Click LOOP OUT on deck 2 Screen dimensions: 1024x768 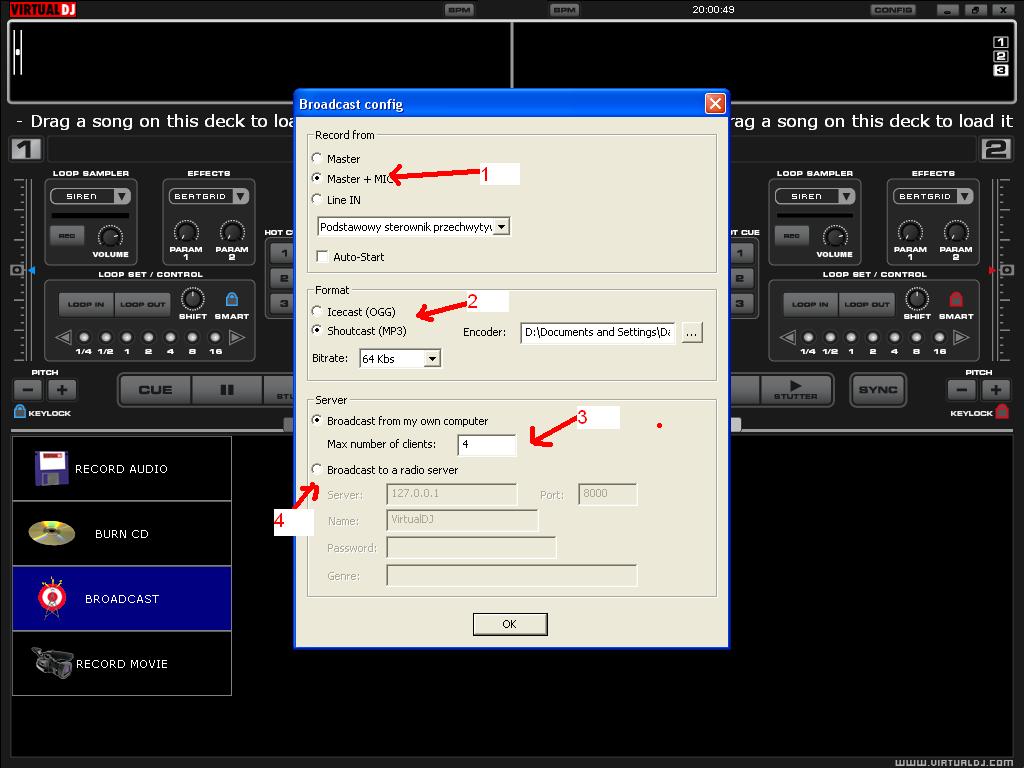[x=867, y=304]
